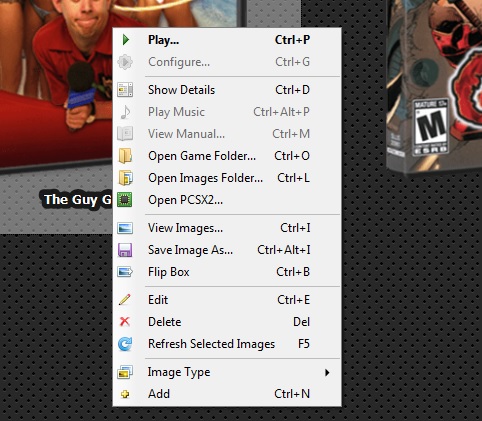
Task: Select the M-rated game box thumbnail
Action: [x=434, y=87]
